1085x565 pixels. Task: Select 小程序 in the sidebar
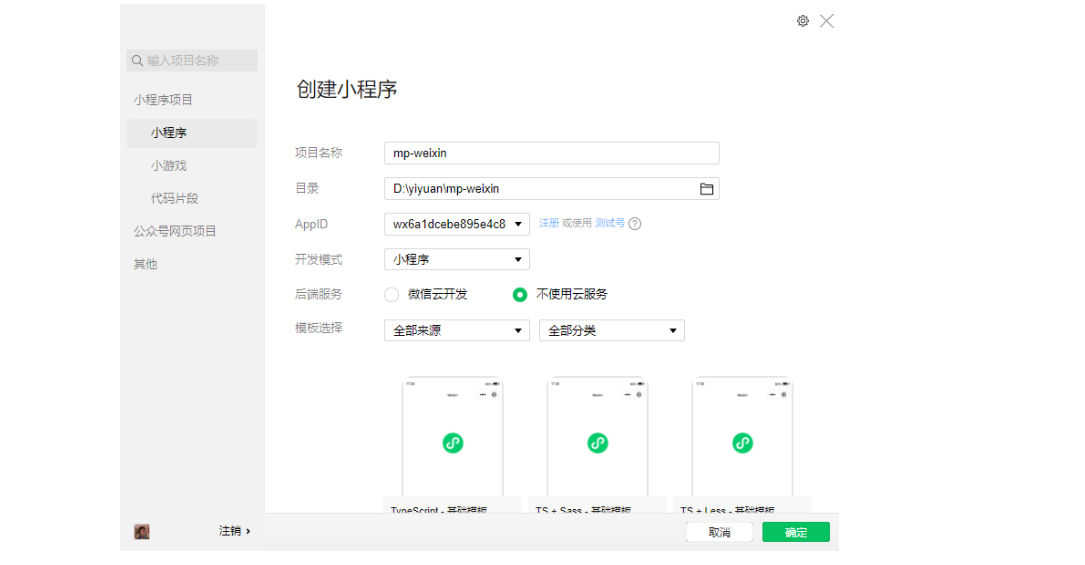tap(192, 133)
